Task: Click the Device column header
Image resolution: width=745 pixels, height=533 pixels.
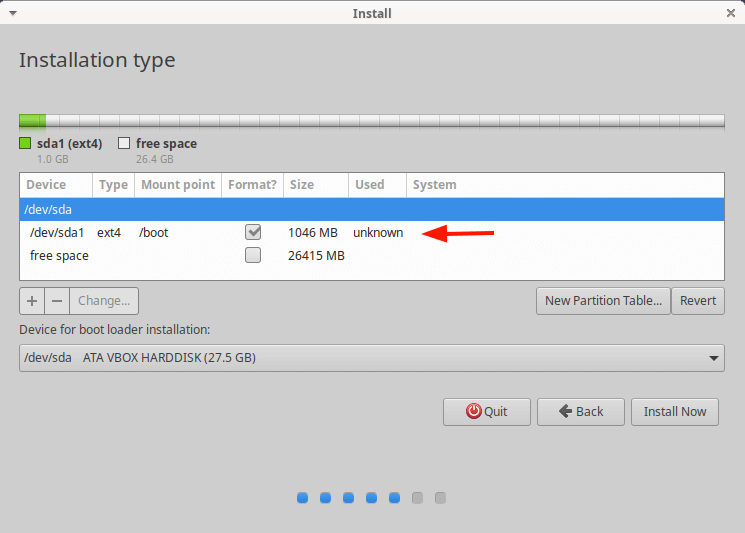Action: (56, 185)
